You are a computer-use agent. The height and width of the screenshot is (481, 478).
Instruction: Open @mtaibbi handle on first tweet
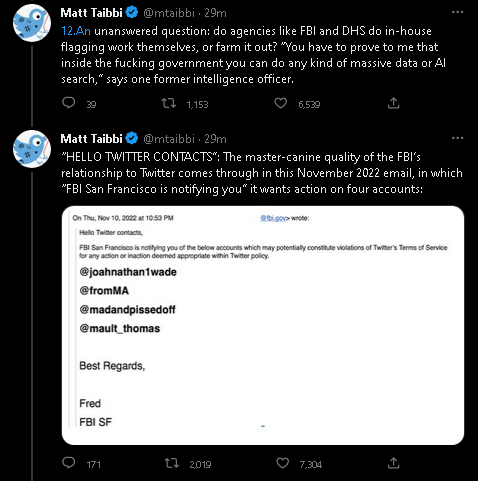169,13
